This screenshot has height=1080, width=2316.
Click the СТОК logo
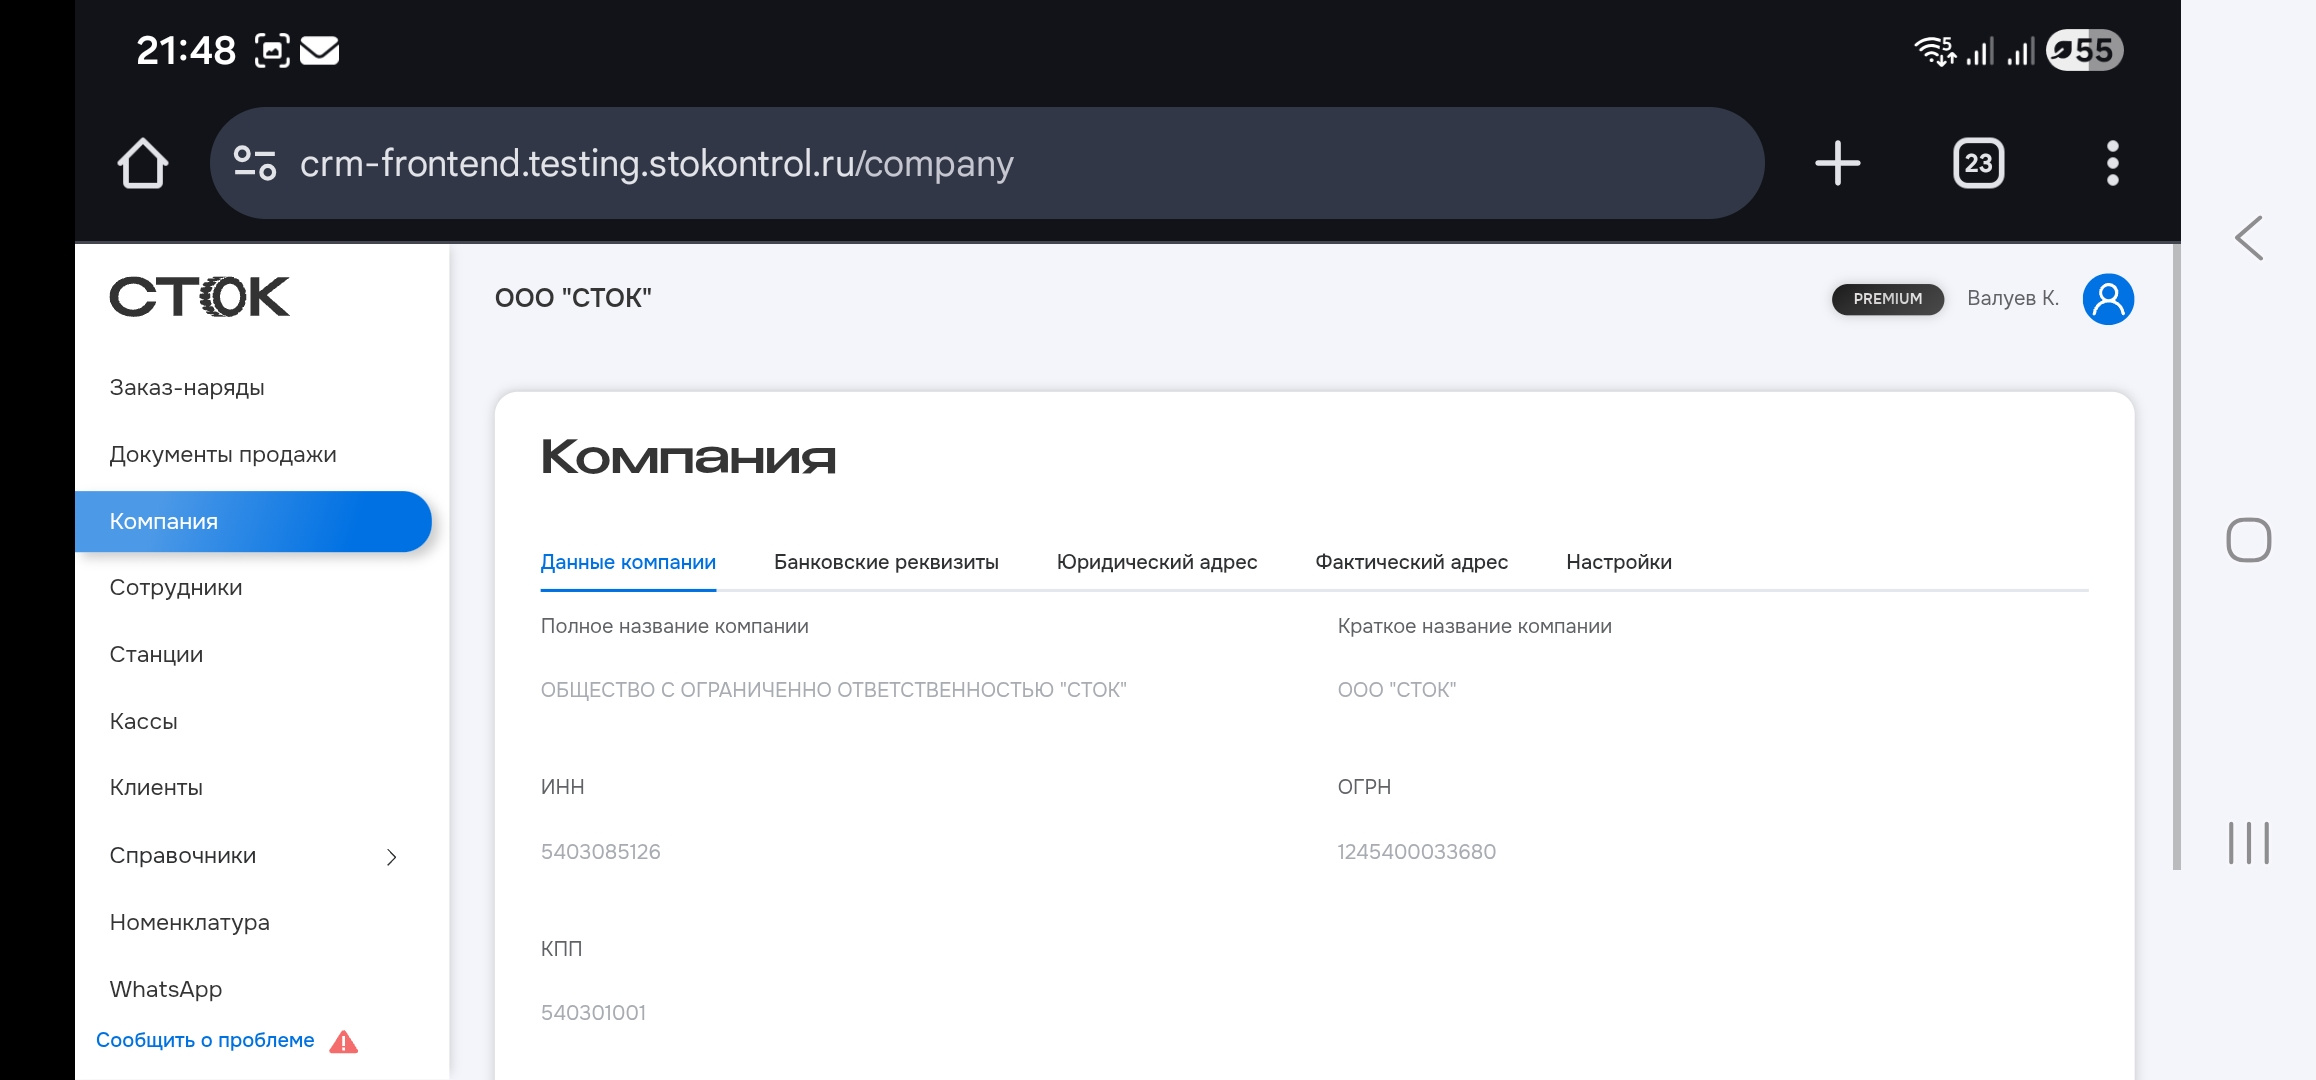(x=199, y=297)
